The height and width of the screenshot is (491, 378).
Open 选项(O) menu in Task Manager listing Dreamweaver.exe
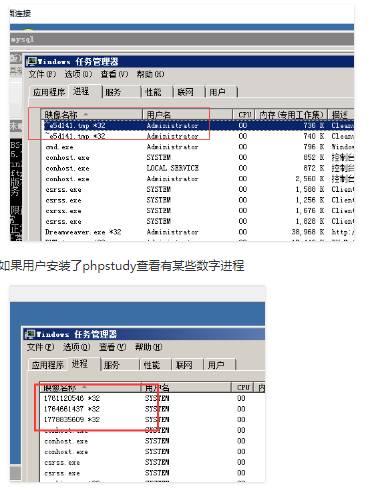click(x=78, y=74)
